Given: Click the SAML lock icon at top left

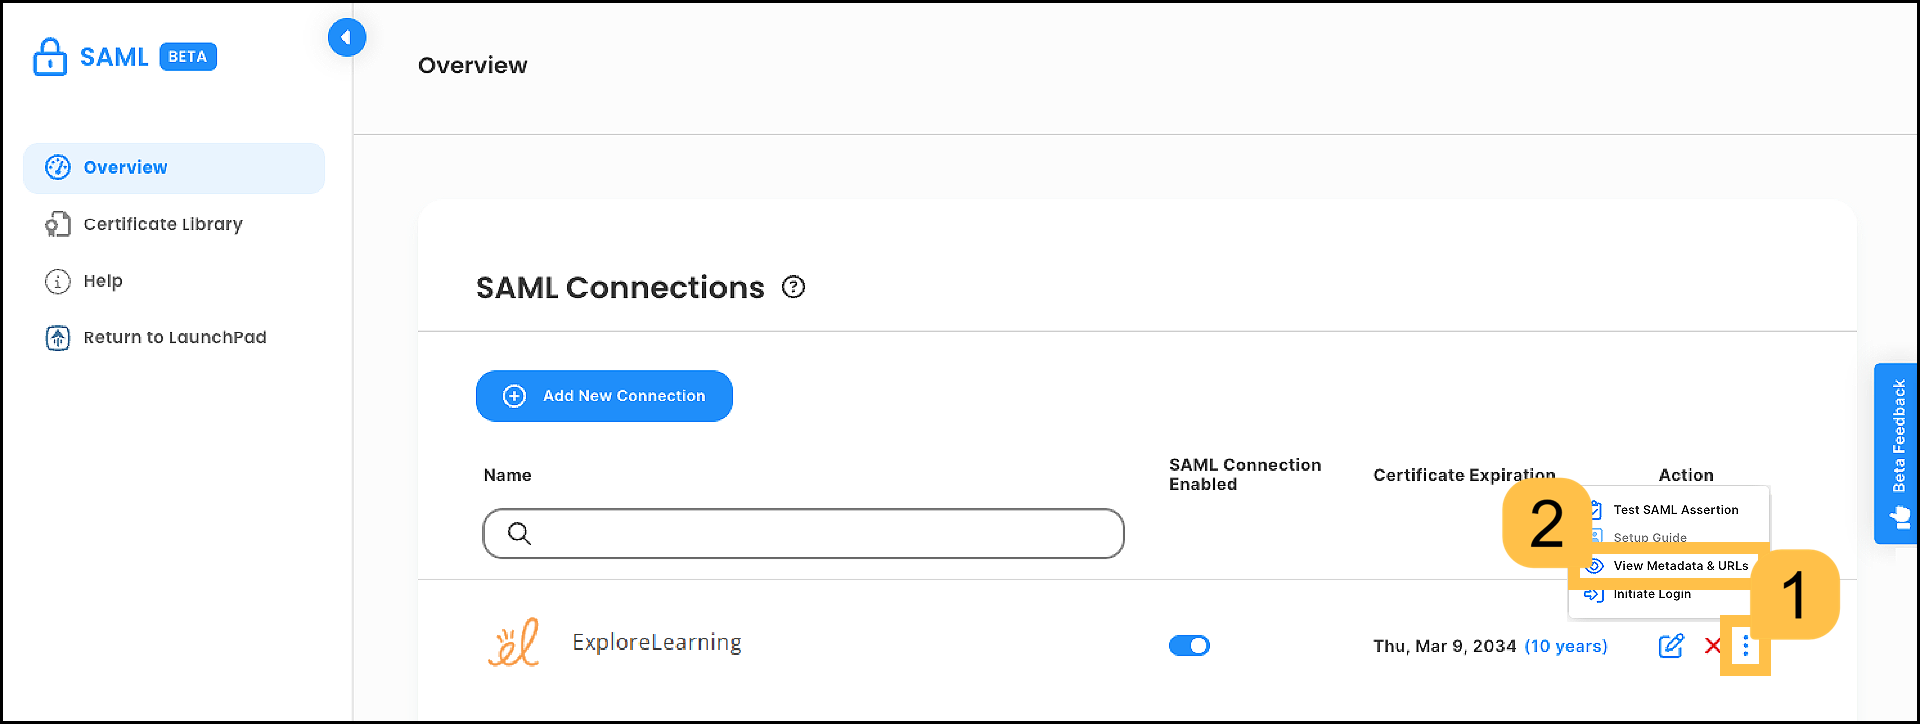Looking at the screenshot, I should point(49,56).
